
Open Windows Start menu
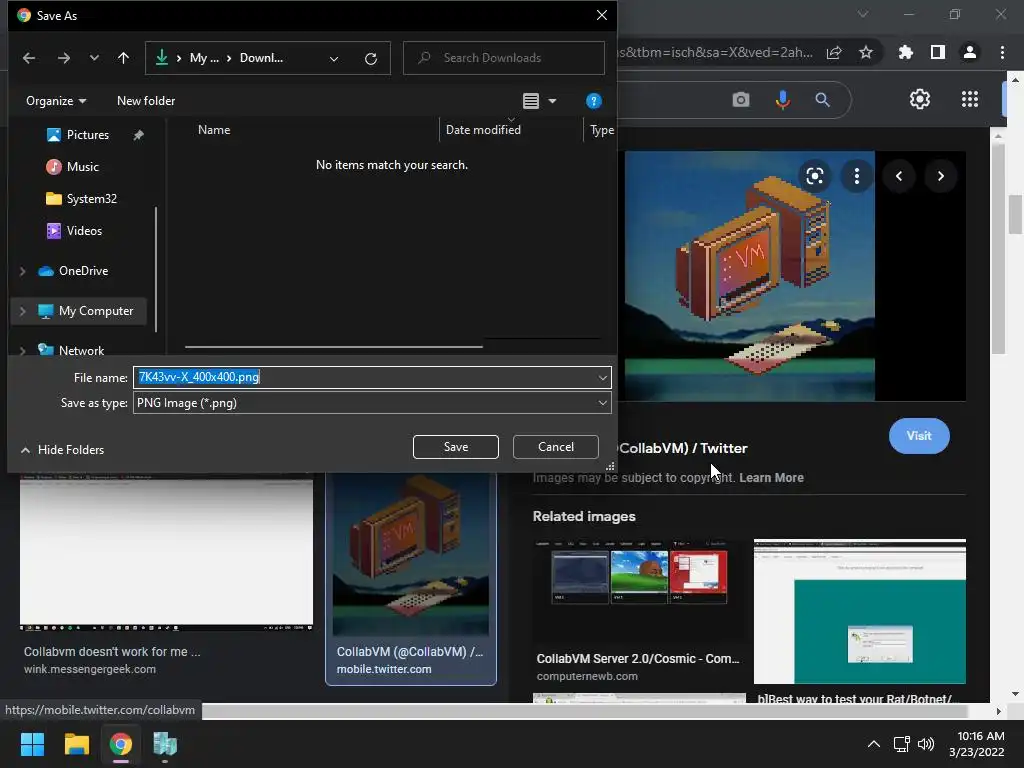32,744
